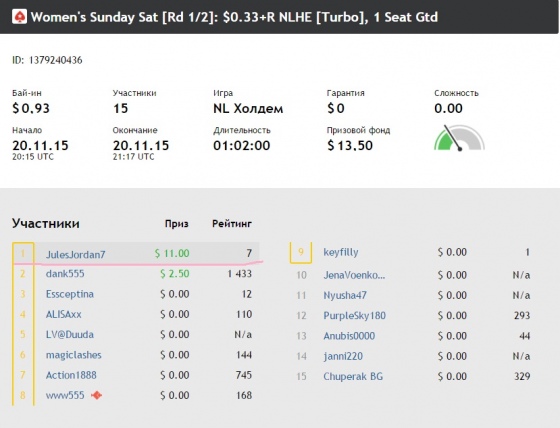Select ALISAxx in participants list
Viewport: 560px width, 428px height.
(64, 314)
